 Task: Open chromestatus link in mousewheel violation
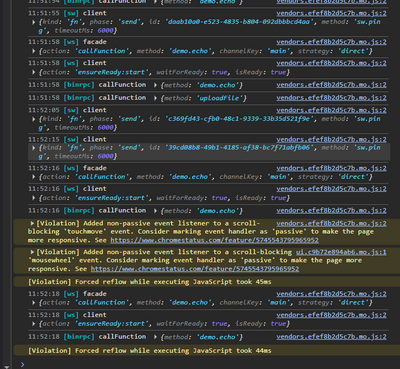click(x=195, y=269)
